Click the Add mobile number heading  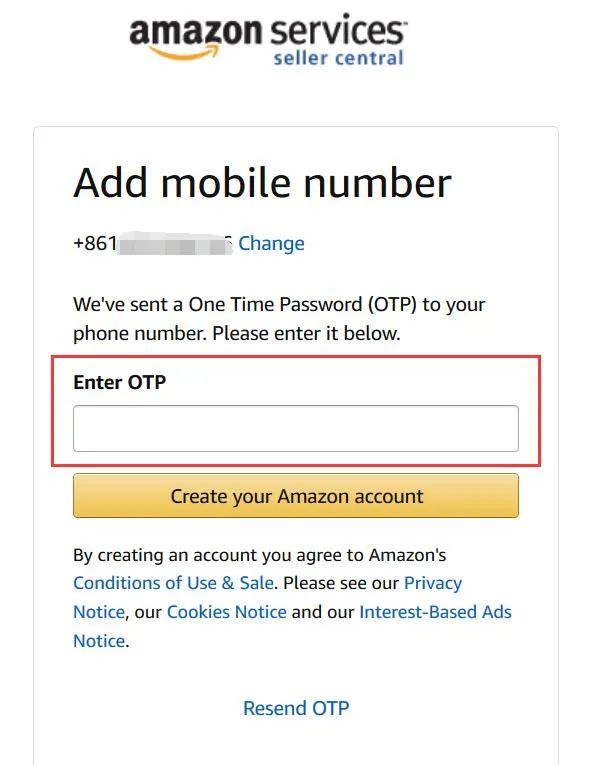point(262,183)
